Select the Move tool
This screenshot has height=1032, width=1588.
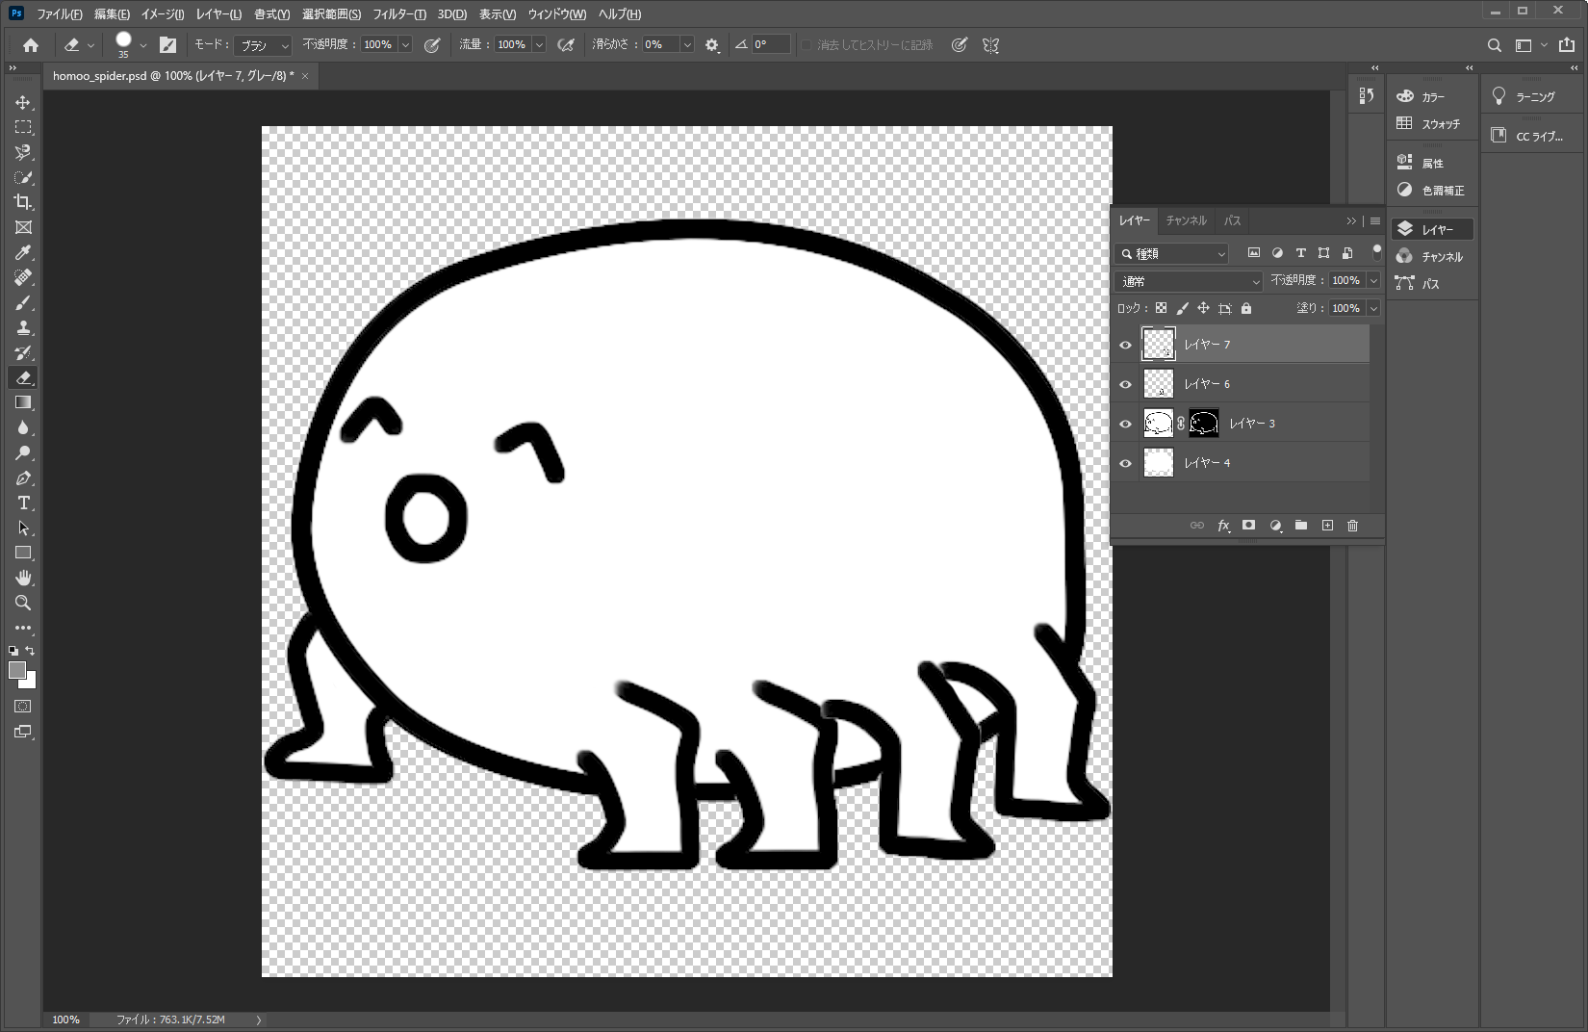click(23, 103)
